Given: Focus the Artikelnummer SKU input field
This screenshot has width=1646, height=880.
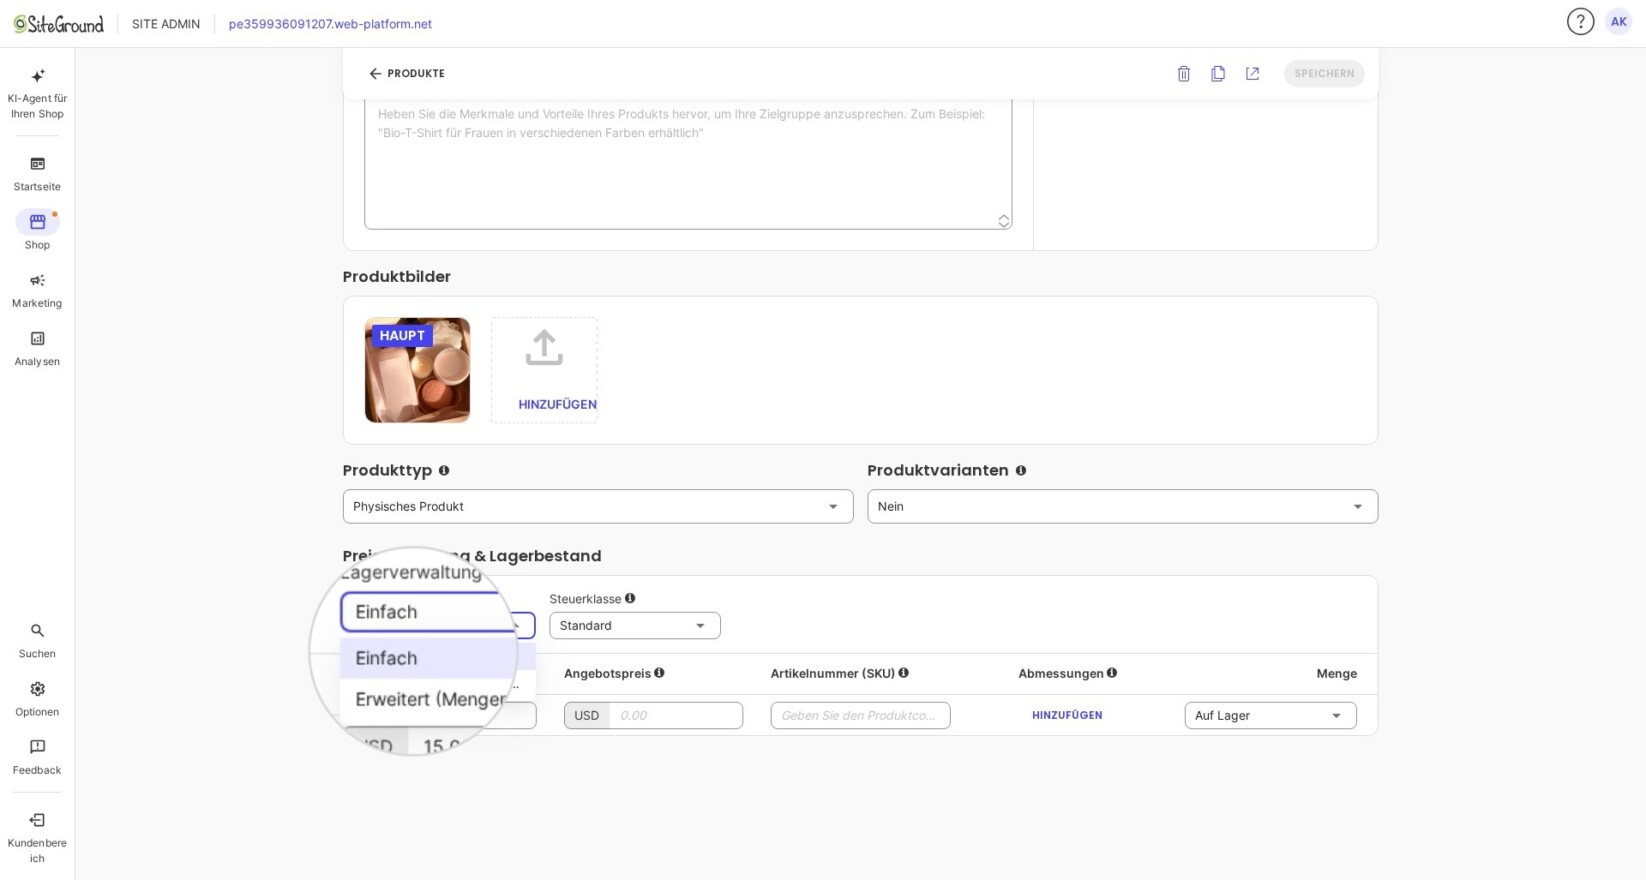Looking at the screenshot, I should click(860, 716).
